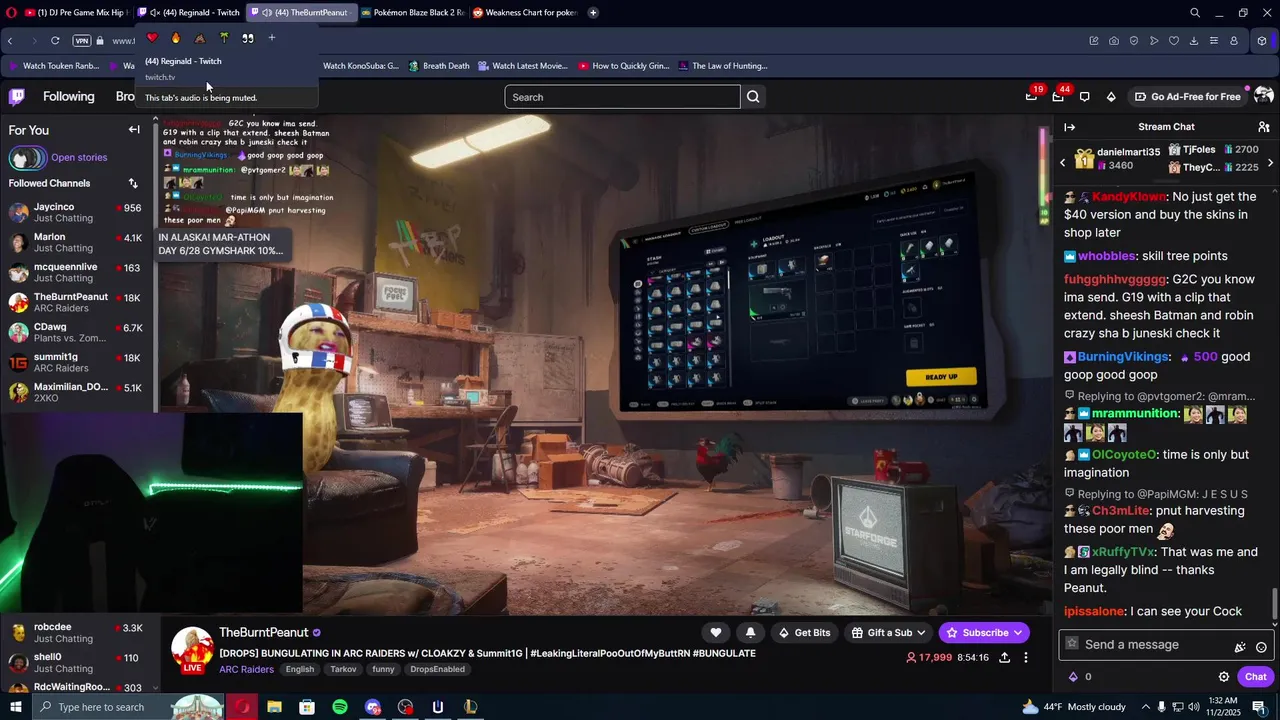Open mcqueennlive's channel in sidebar
The width and height of the screenshot is (1280, 720).
76,272
